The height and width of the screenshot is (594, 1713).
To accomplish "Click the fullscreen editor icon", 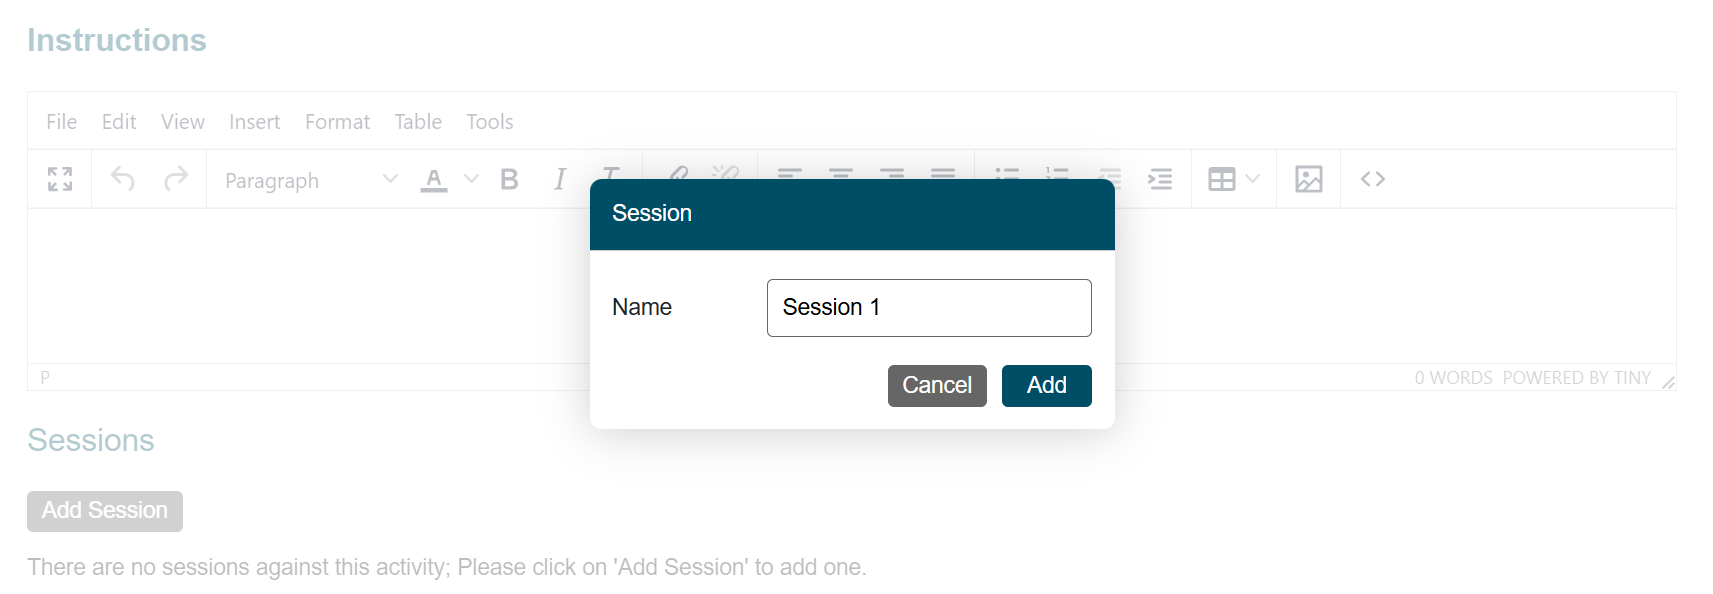I will [x=60, y=179].
